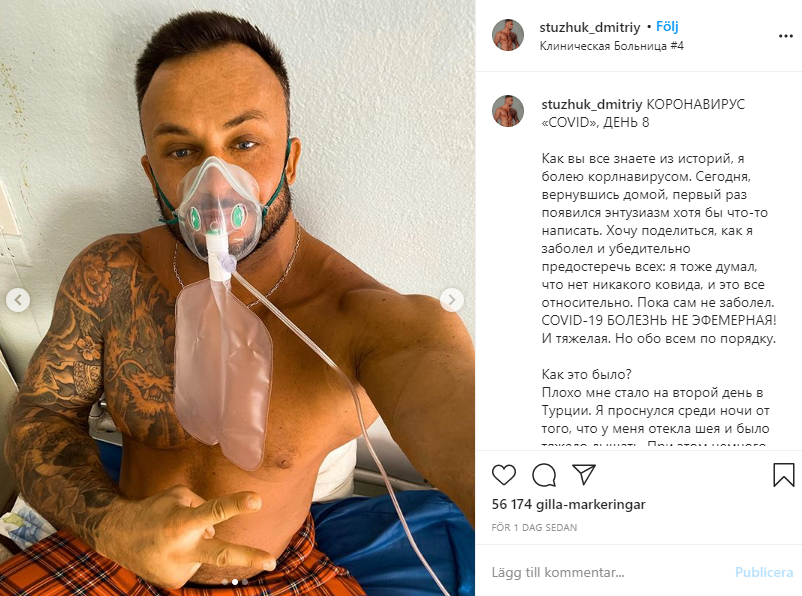Select first carousel indicator dot

click(225, 582)
